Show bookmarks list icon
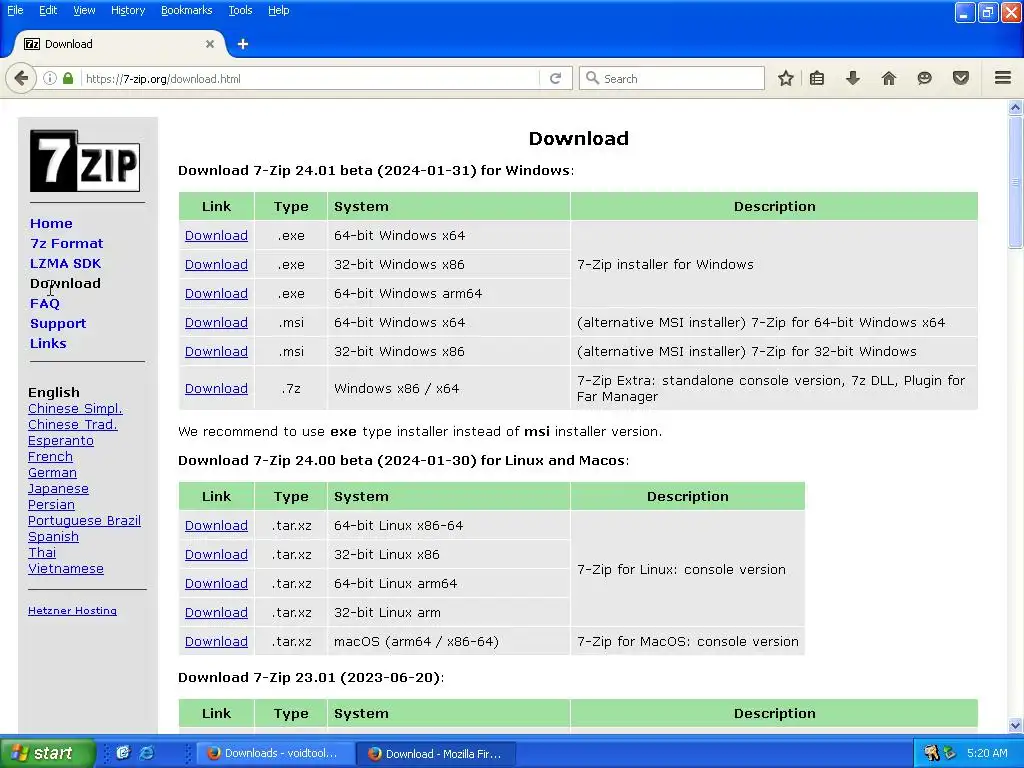The width and height of the screenshot is (1024, 768). [817, 78]
